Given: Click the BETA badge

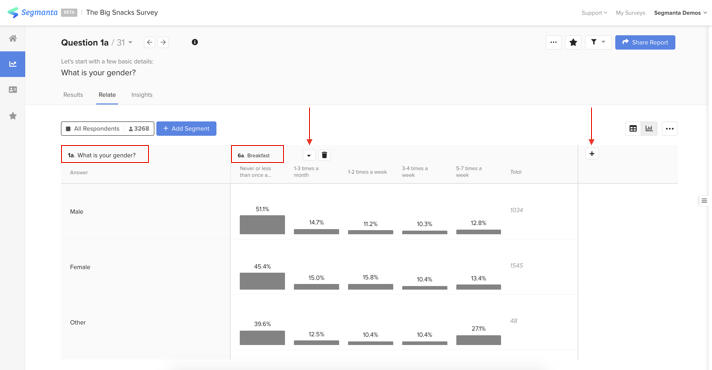Looking at the screenshot, I should pos(69,13).
